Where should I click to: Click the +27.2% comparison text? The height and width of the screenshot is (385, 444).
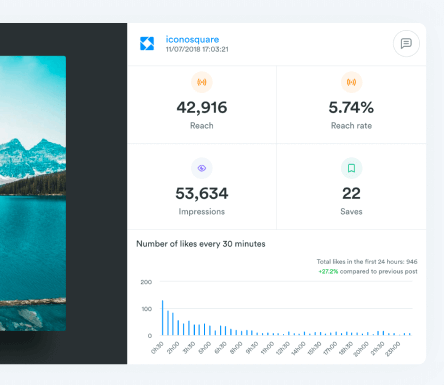pyautogui.click(x=328, y=271)
